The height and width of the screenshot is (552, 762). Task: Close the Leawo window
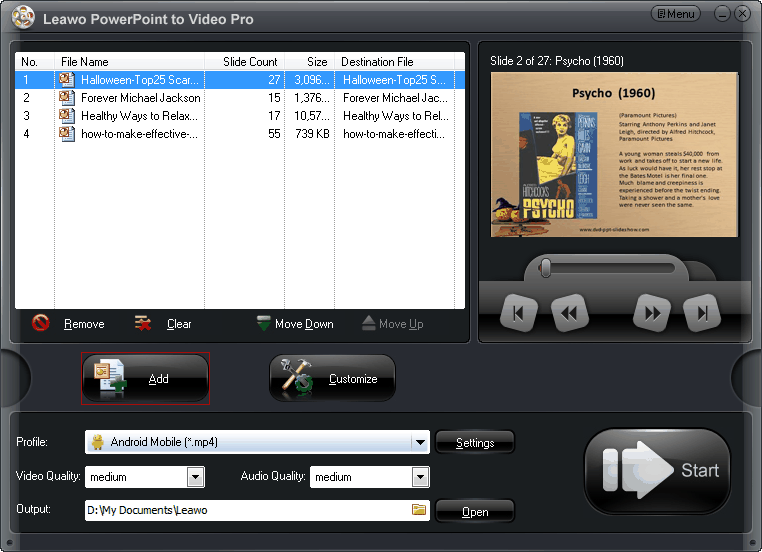[x=742, y=14]
